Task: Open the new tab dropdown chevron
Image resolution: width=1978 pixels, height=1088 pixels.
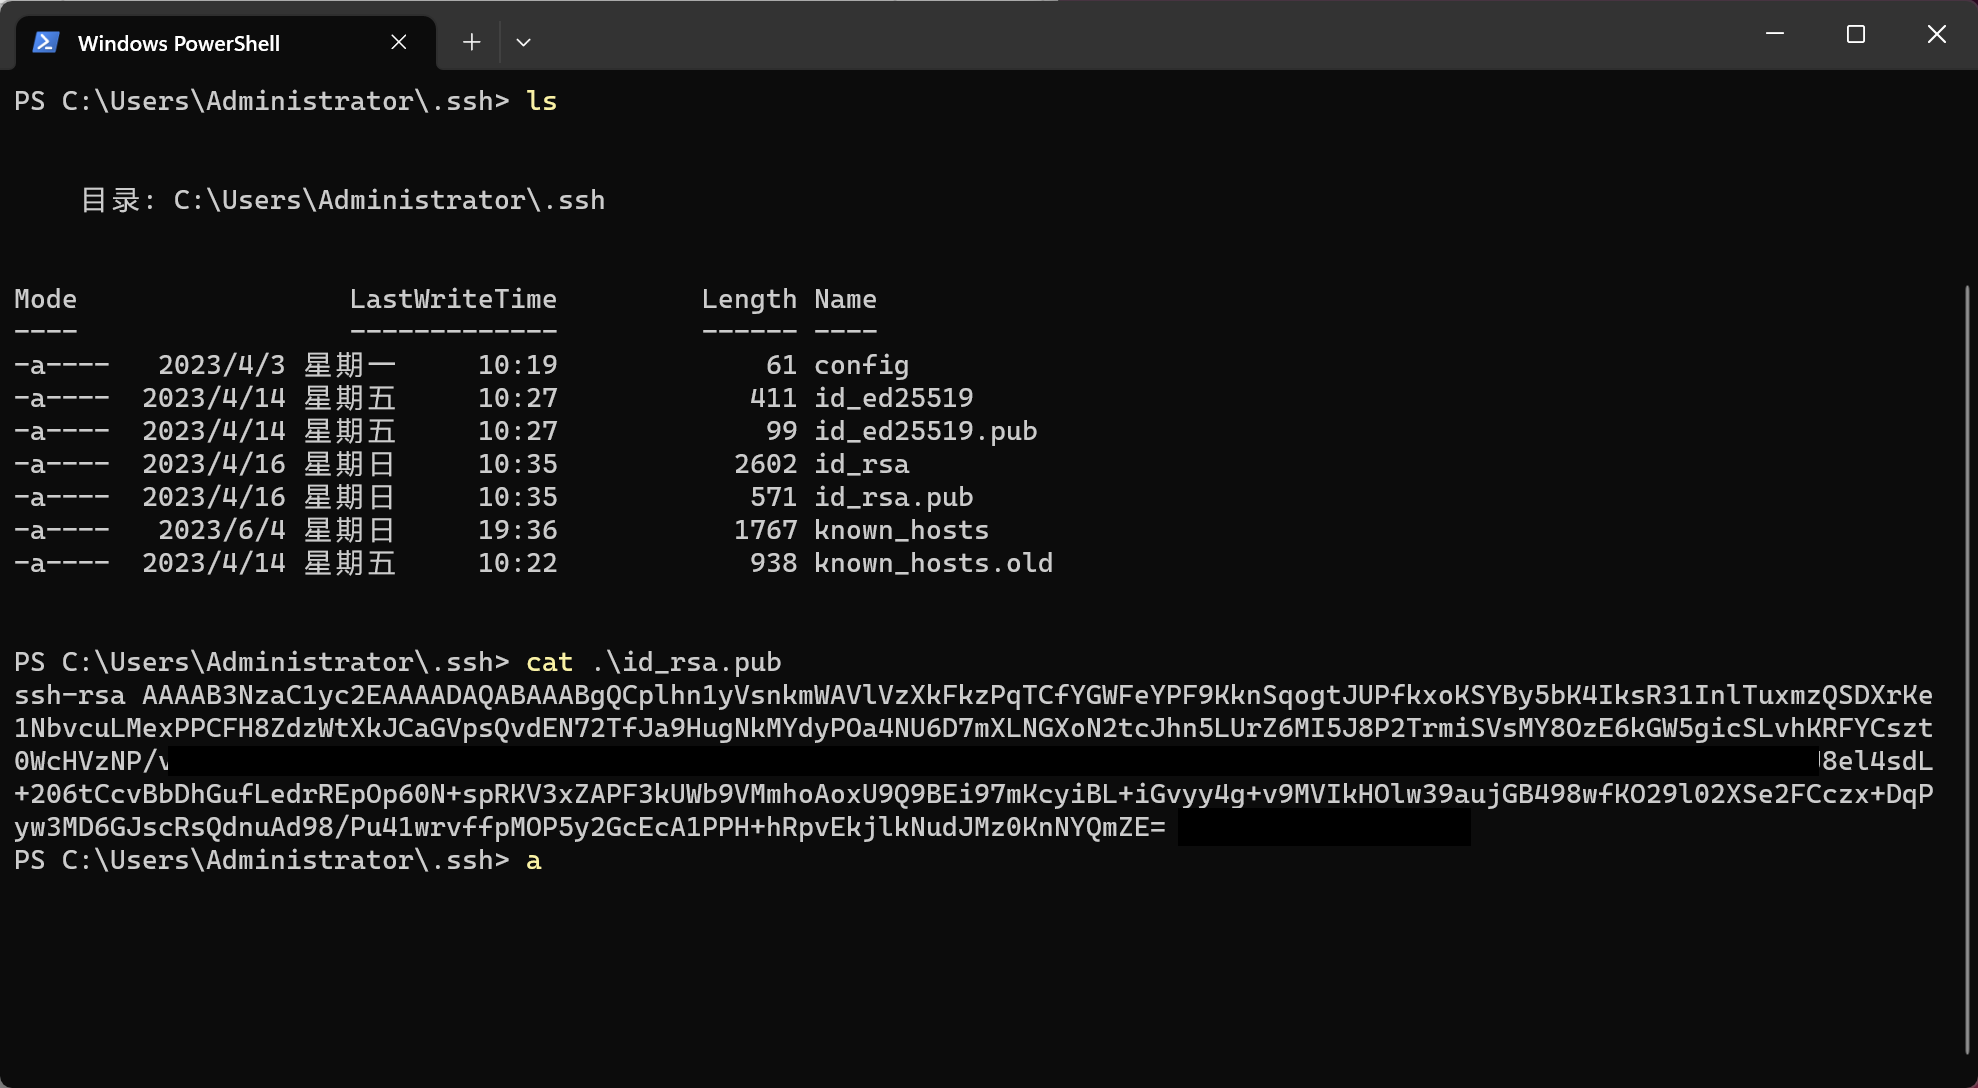Action: pos(523,42)
